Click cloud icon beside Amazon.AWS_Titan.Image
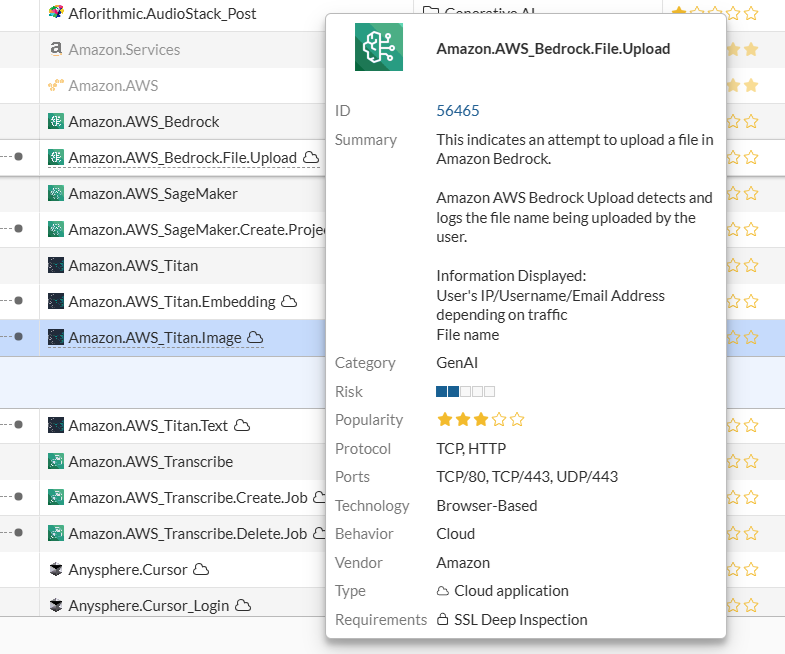This screenshot has width=785, height=654. pyautogui.click(x=255, y=337)
